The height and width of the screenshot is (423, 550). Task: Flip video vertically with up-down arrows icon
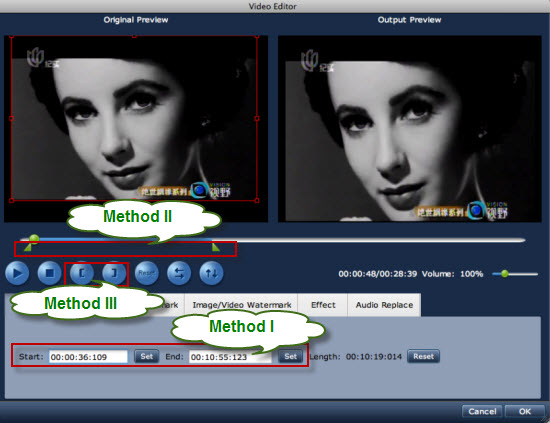pos(211,273)
